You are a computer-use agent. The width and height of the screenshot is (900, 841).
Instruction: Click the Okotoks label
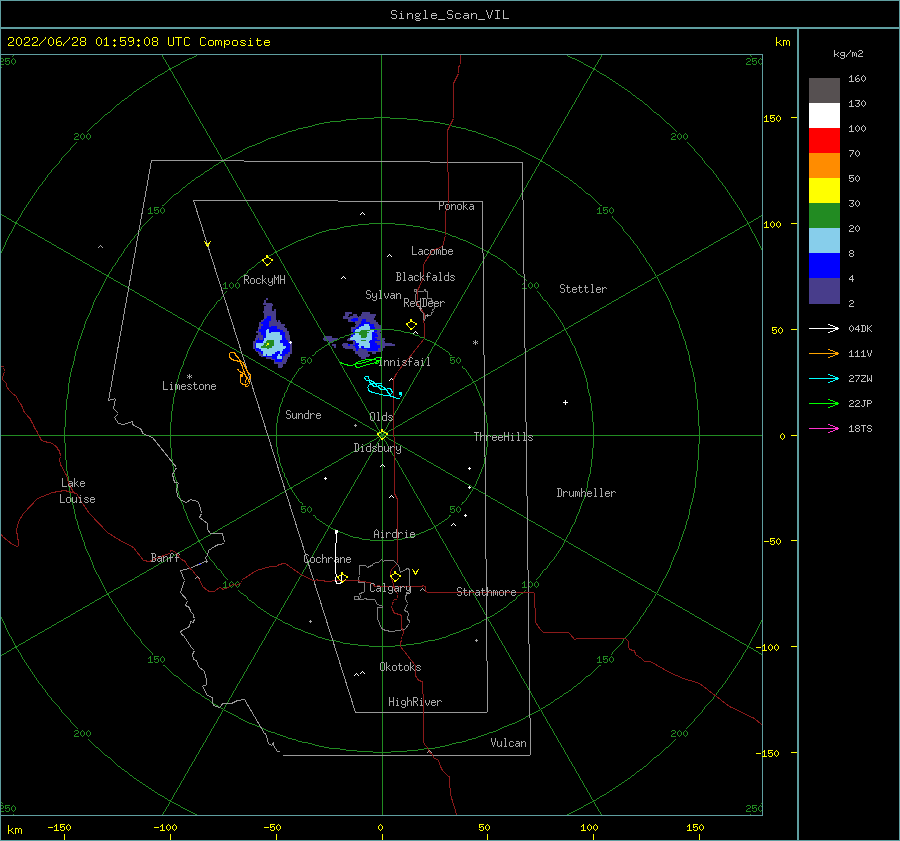[x=400, y=667]
